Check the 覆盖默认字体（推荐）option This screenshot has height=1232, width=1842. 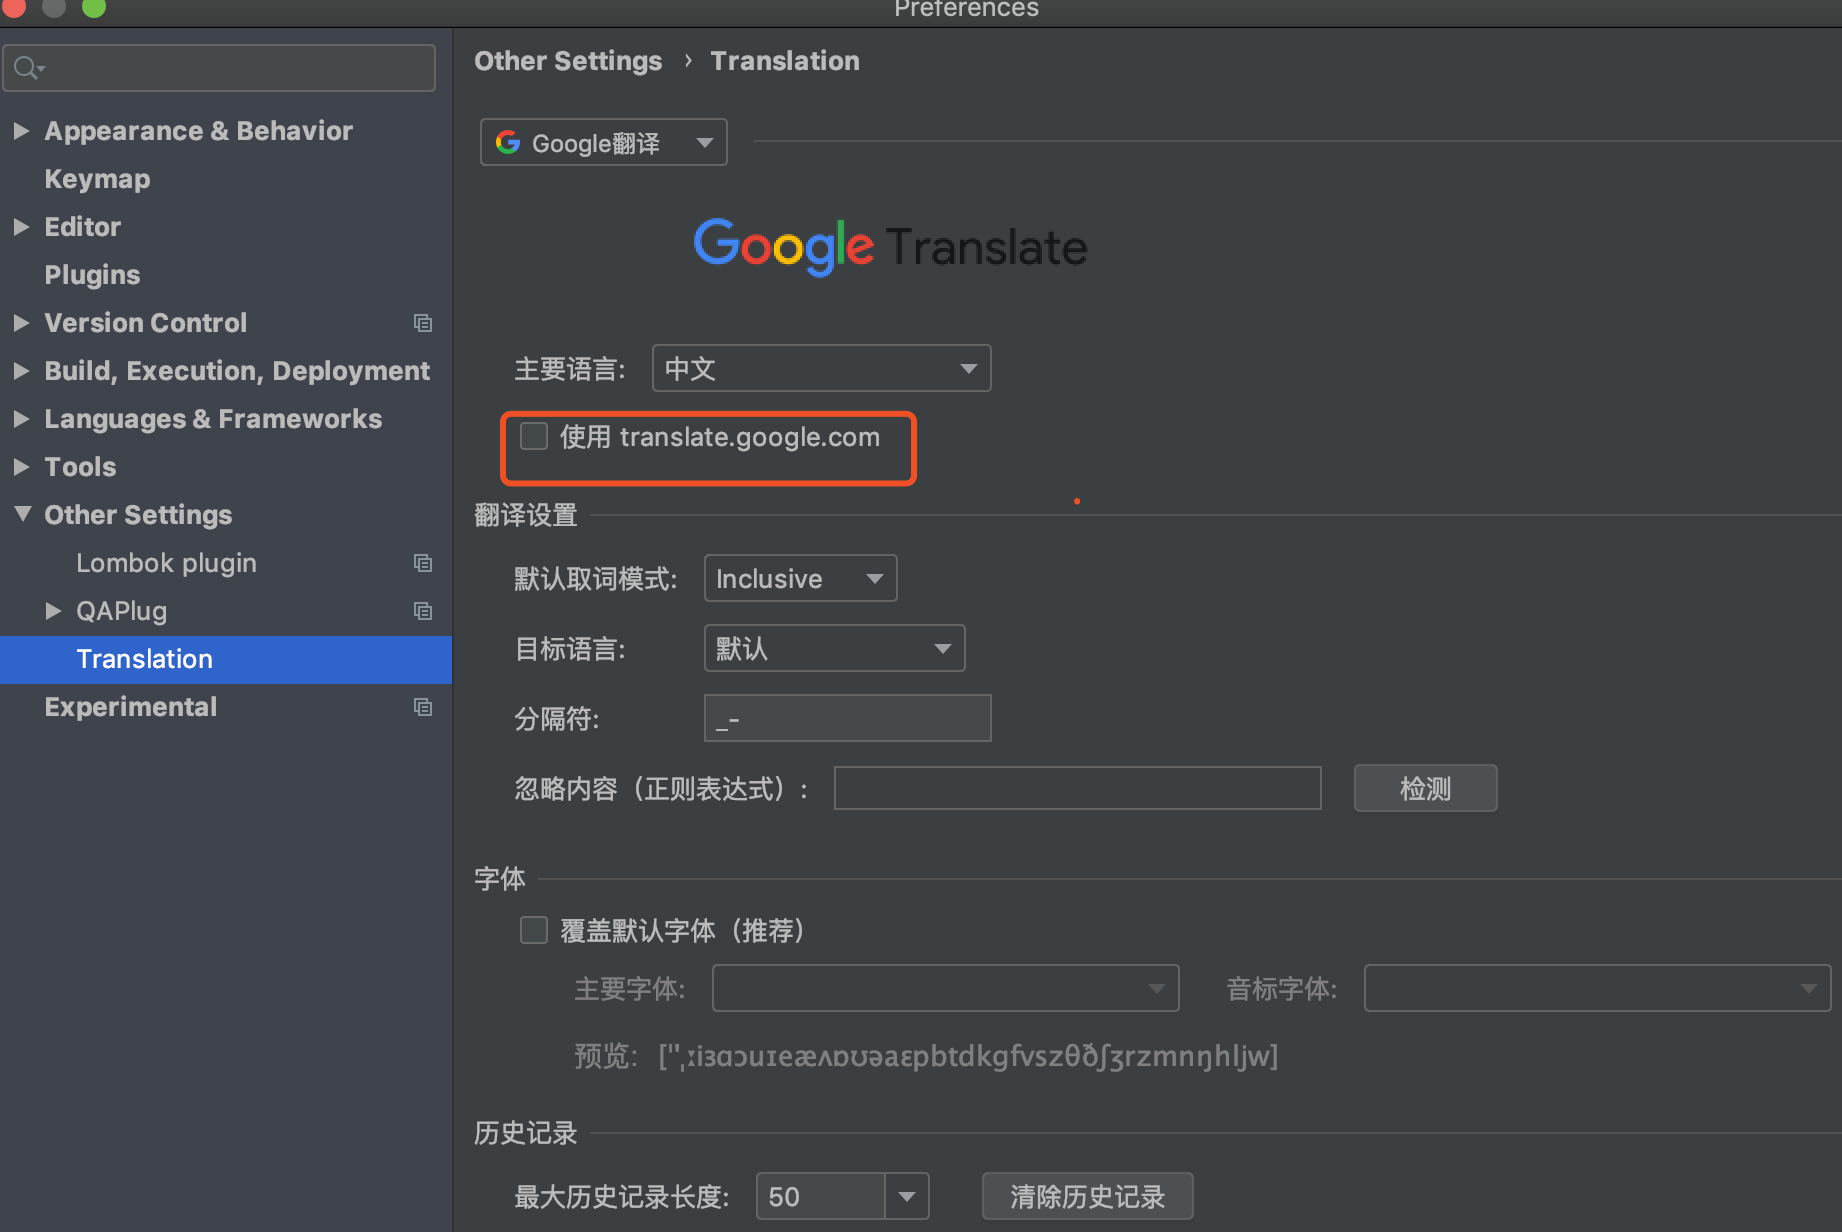tap(534, 930)
